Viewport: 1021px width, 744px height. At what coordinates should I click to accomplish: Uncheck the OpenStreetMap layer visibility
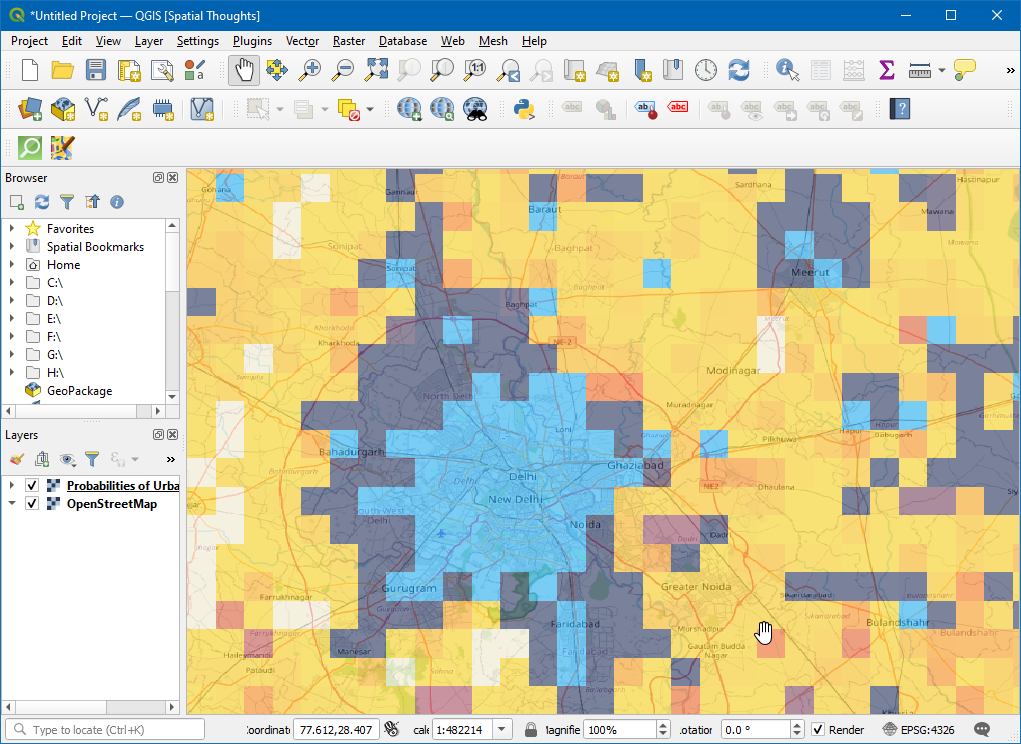click(x=32, y=504)
